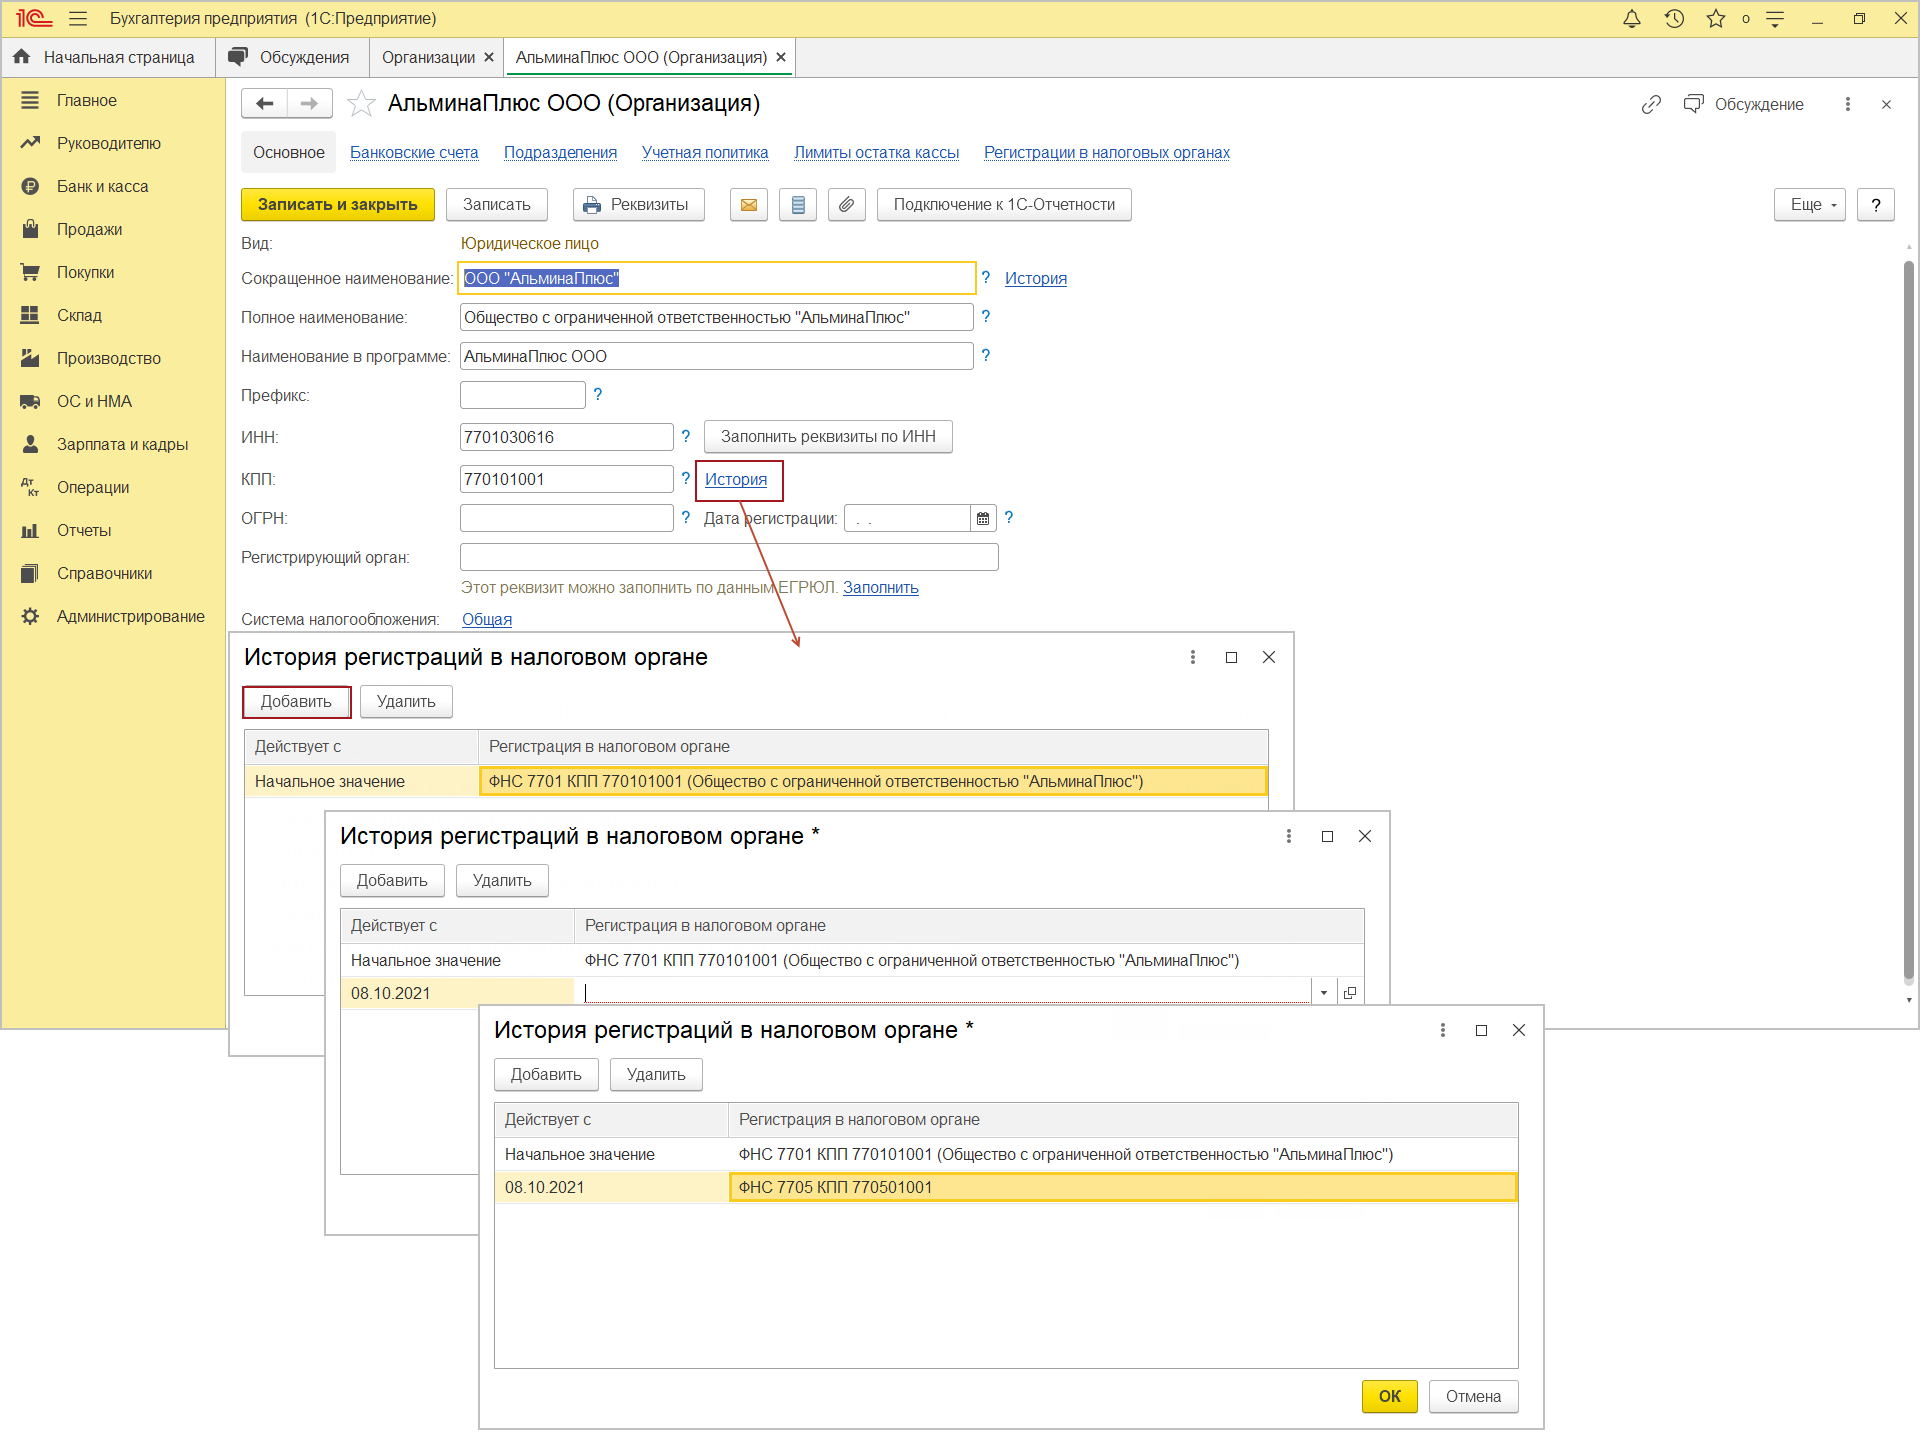Image resolution: width=1920 pixels, height=1435 pixels.
Task: Click the paperclip attachments icon
Action: click(x=846, y=205)
